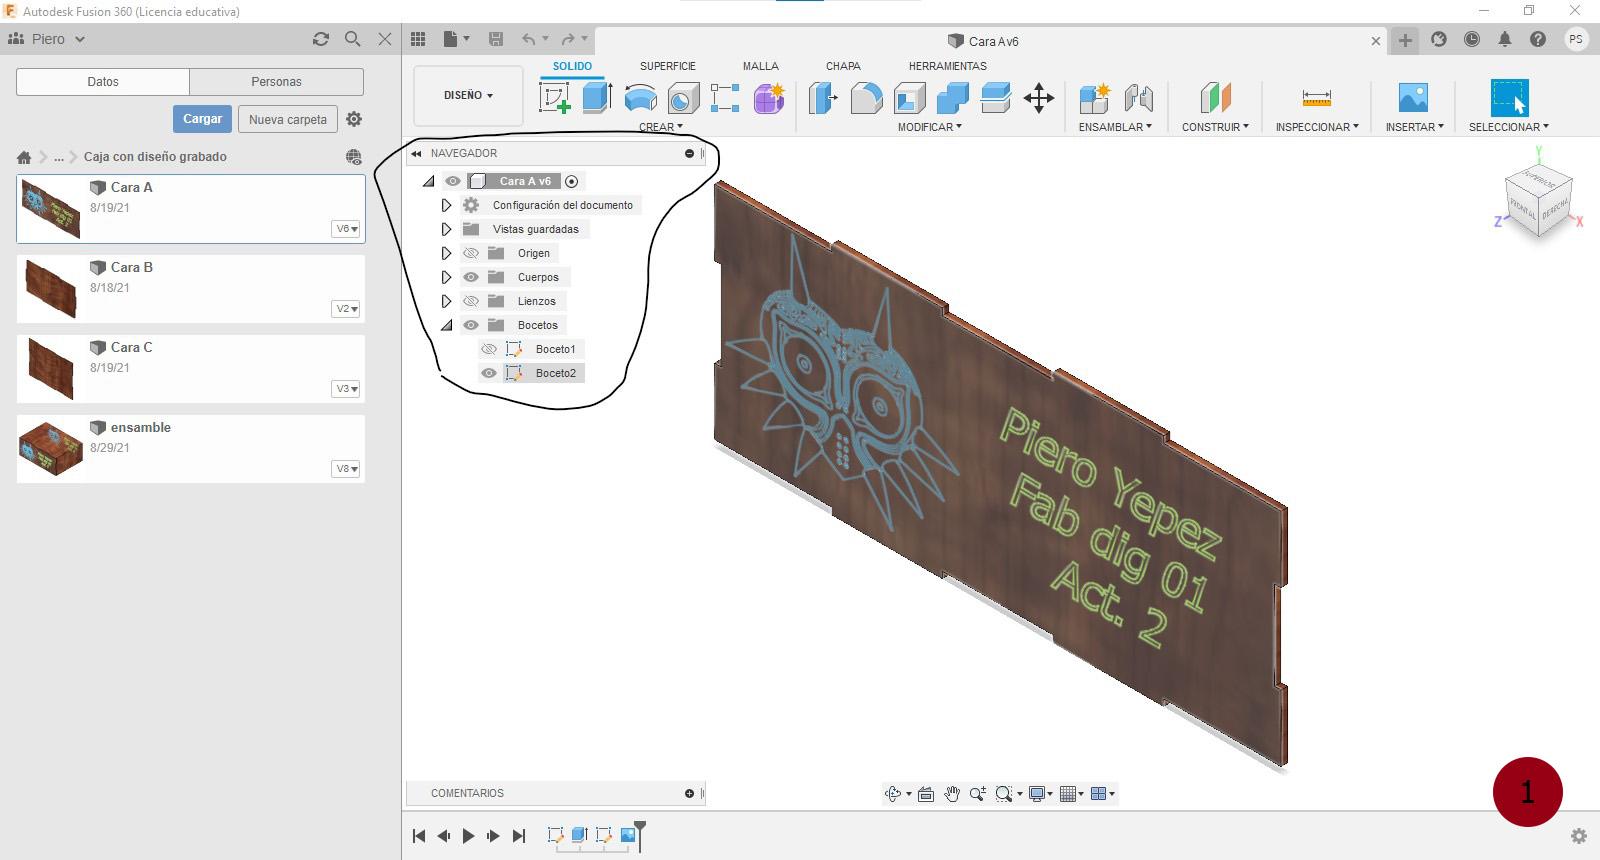Viewport: 1600px width, 860px height.
Task: Open notifications bell
Action: [1505, 39]
